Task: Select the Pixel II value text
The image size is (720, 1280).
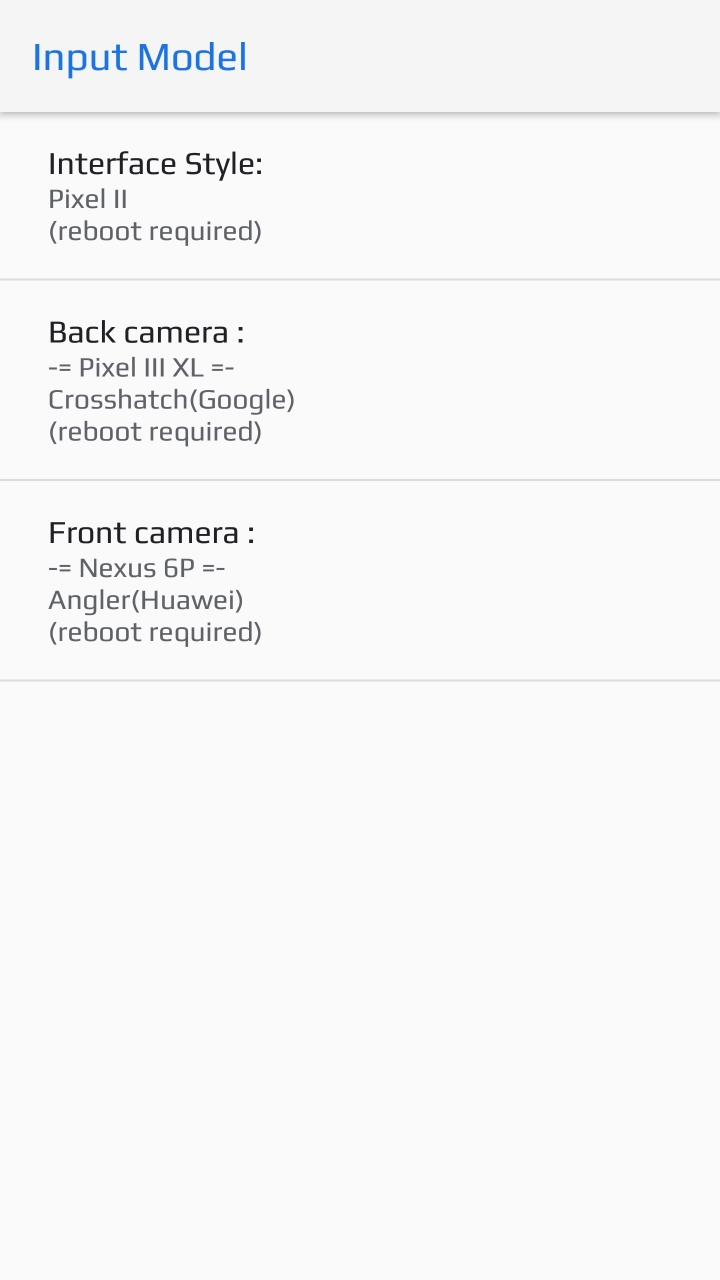Action: pyautogui.click(x=88, y=199)
